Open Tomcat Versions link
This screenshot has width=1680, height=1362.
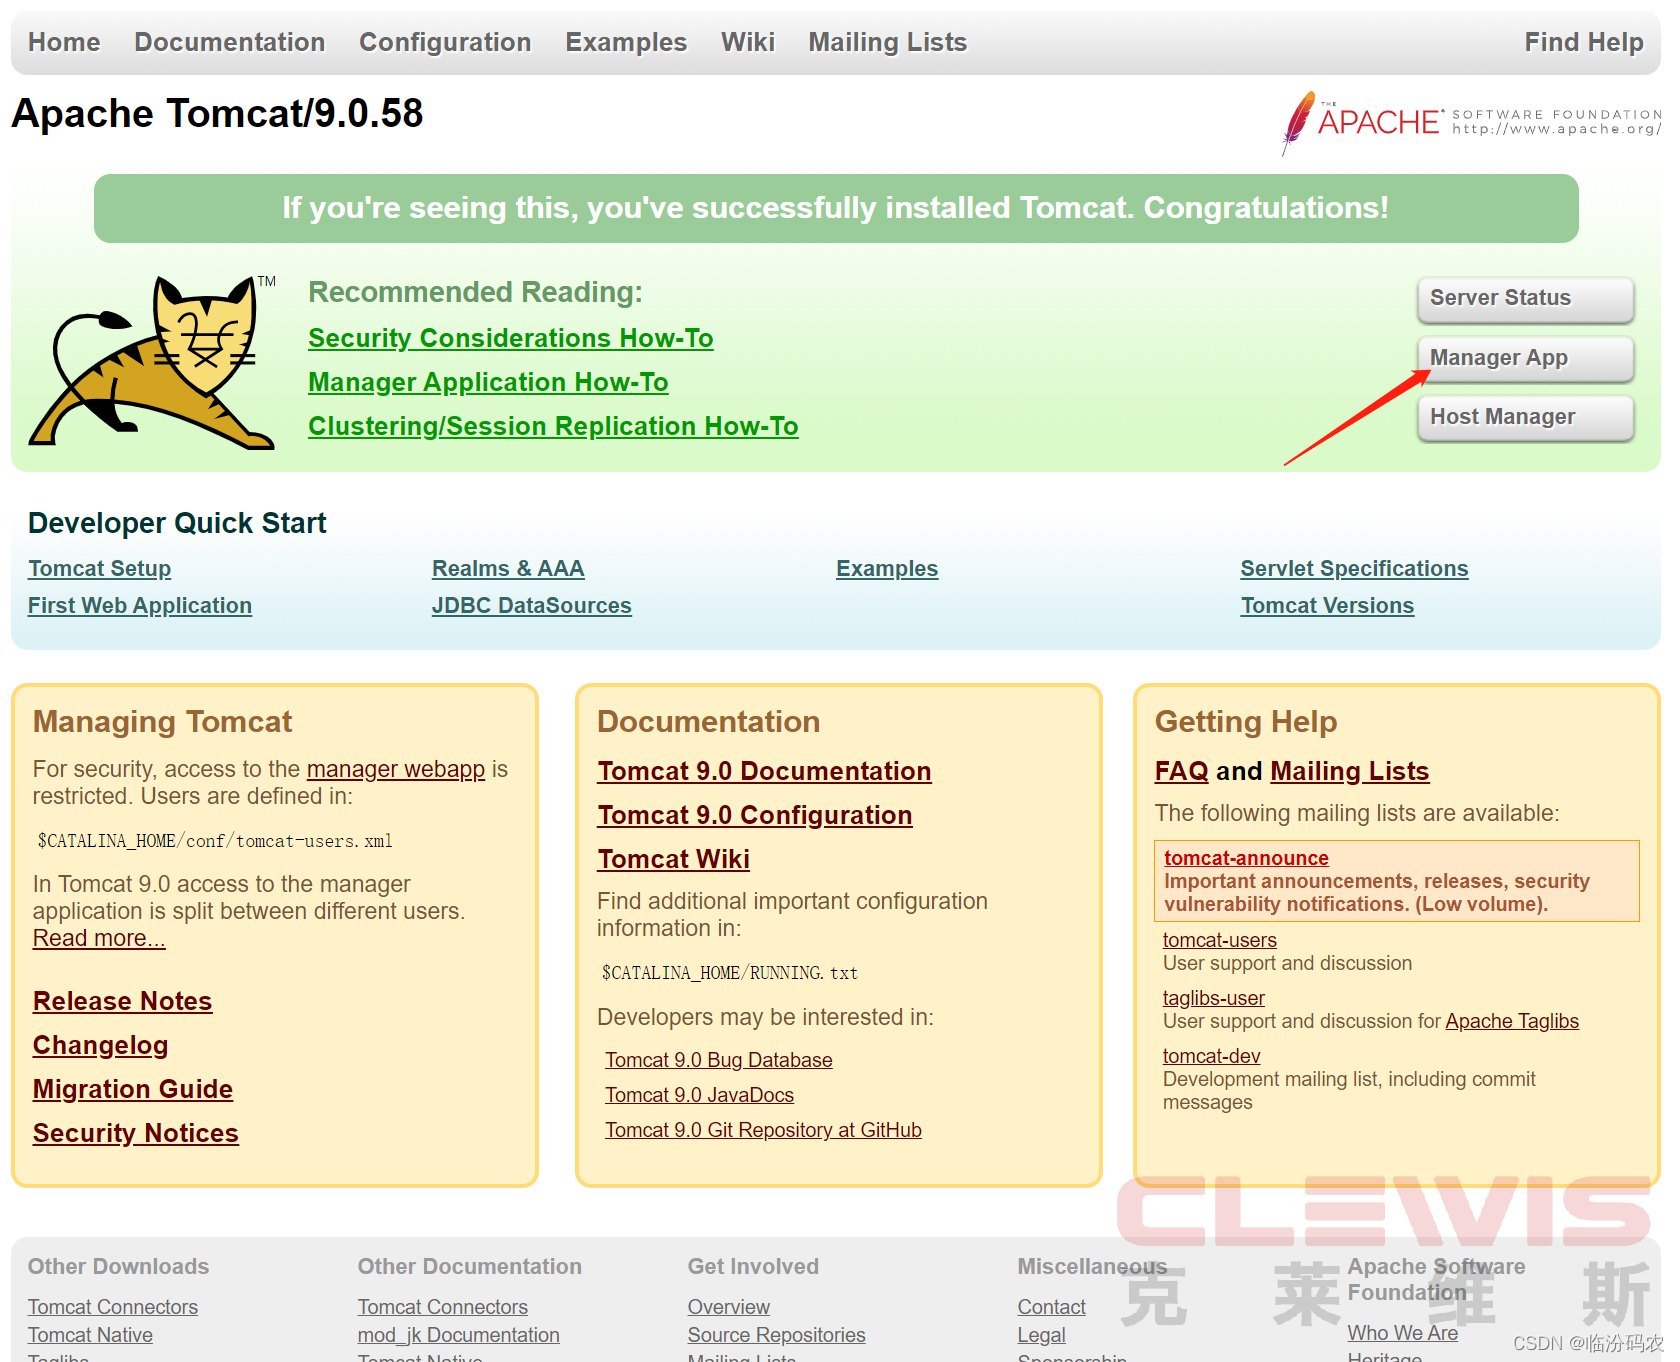(x=1327, y=605)
